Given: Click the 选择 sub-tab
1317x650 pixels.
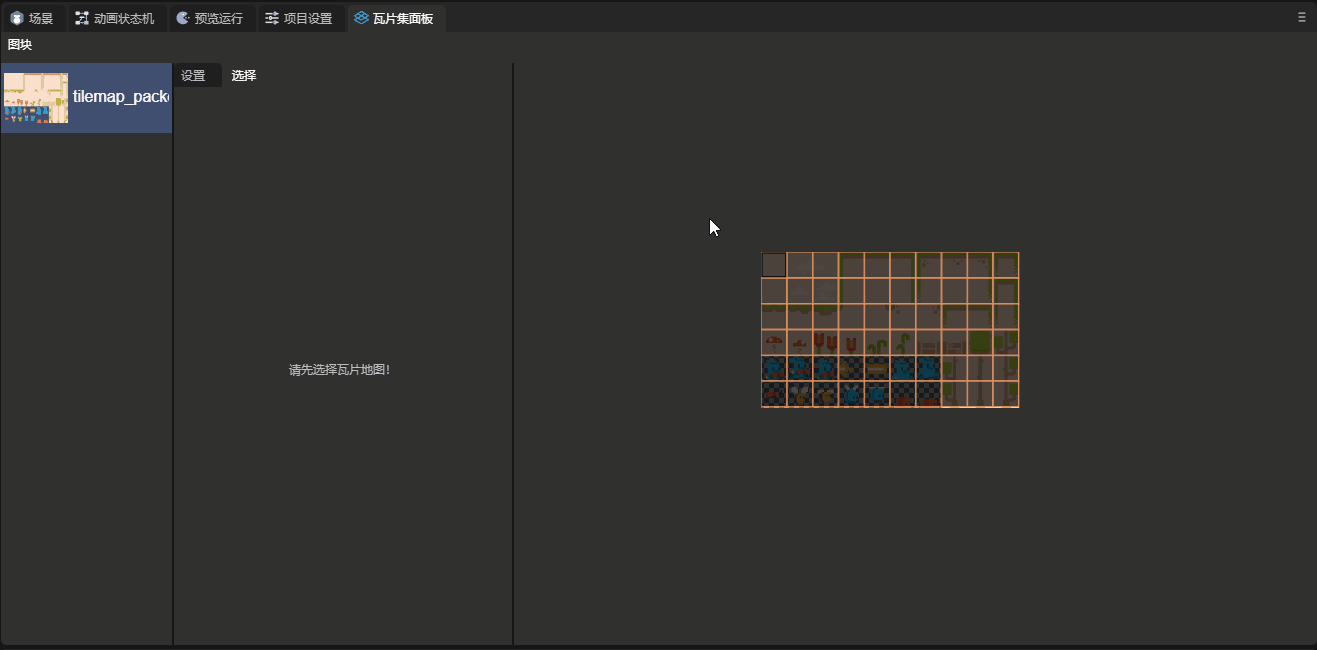Looking at the screenshot, I should pyautogui.click(x=244, y=76).
